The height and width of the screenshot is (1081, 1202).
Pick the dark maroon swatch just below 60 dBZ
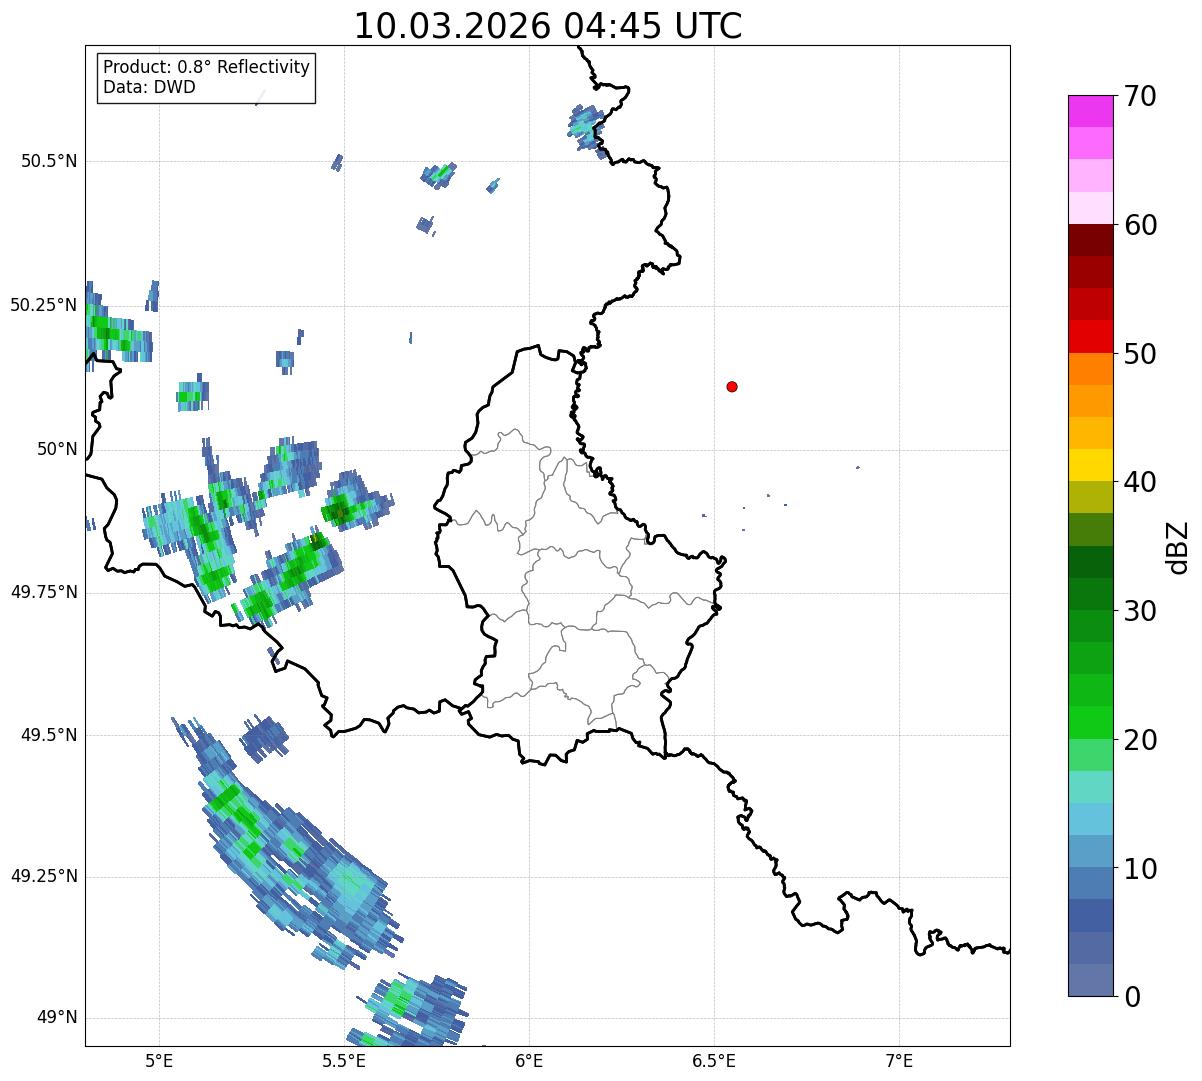coord(1091,240)
